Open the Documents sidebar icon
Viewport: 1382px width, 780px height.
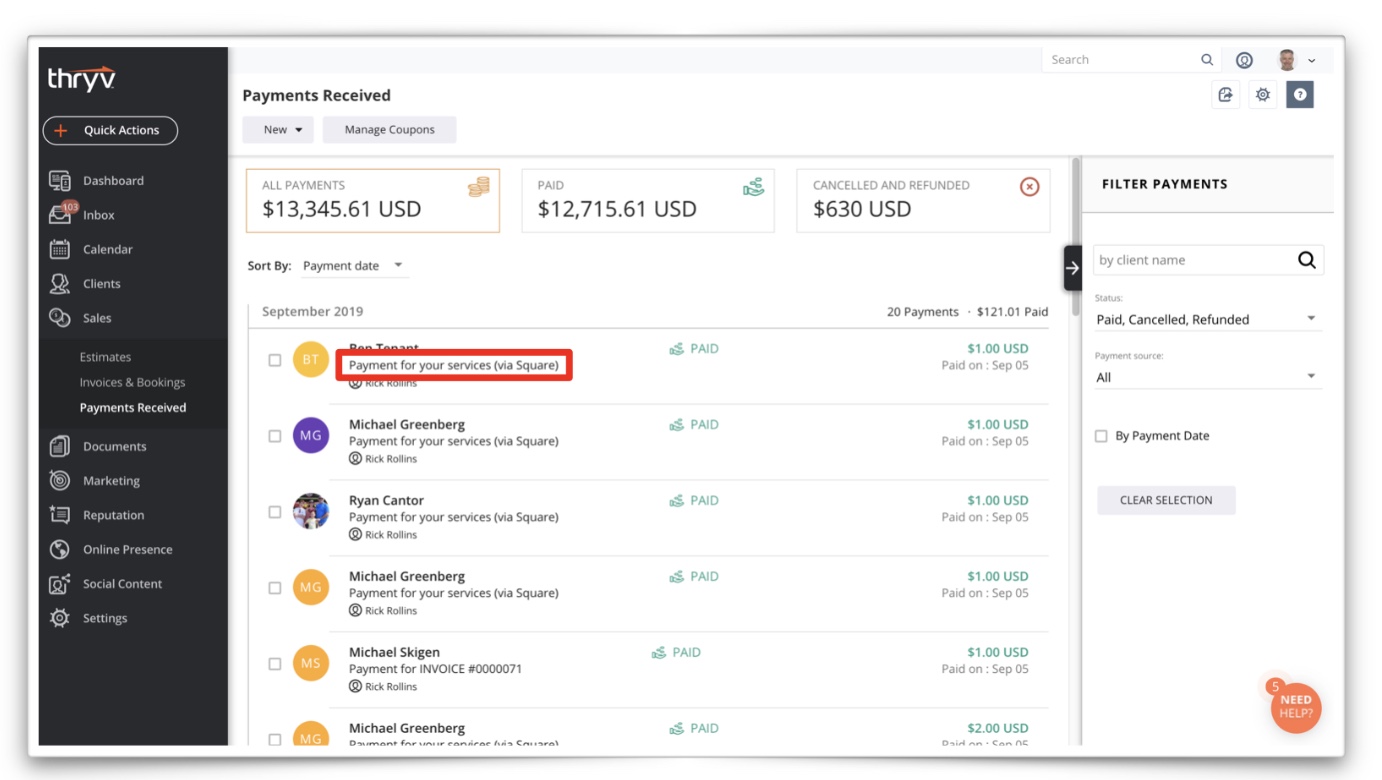coord(60,446)
